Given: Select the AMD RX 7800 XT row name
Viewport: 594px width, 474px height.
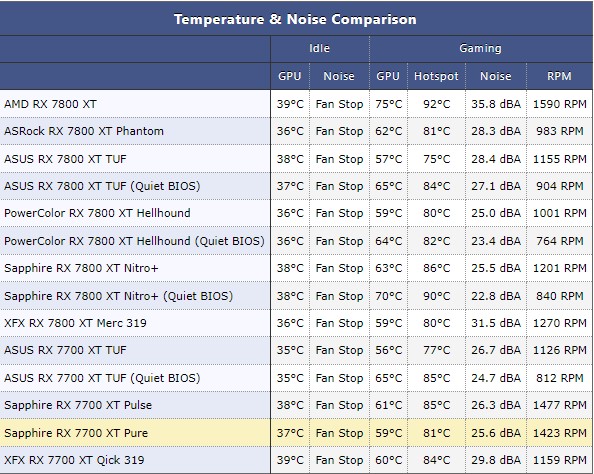Looking at the screenshot, I should (50, 104).
